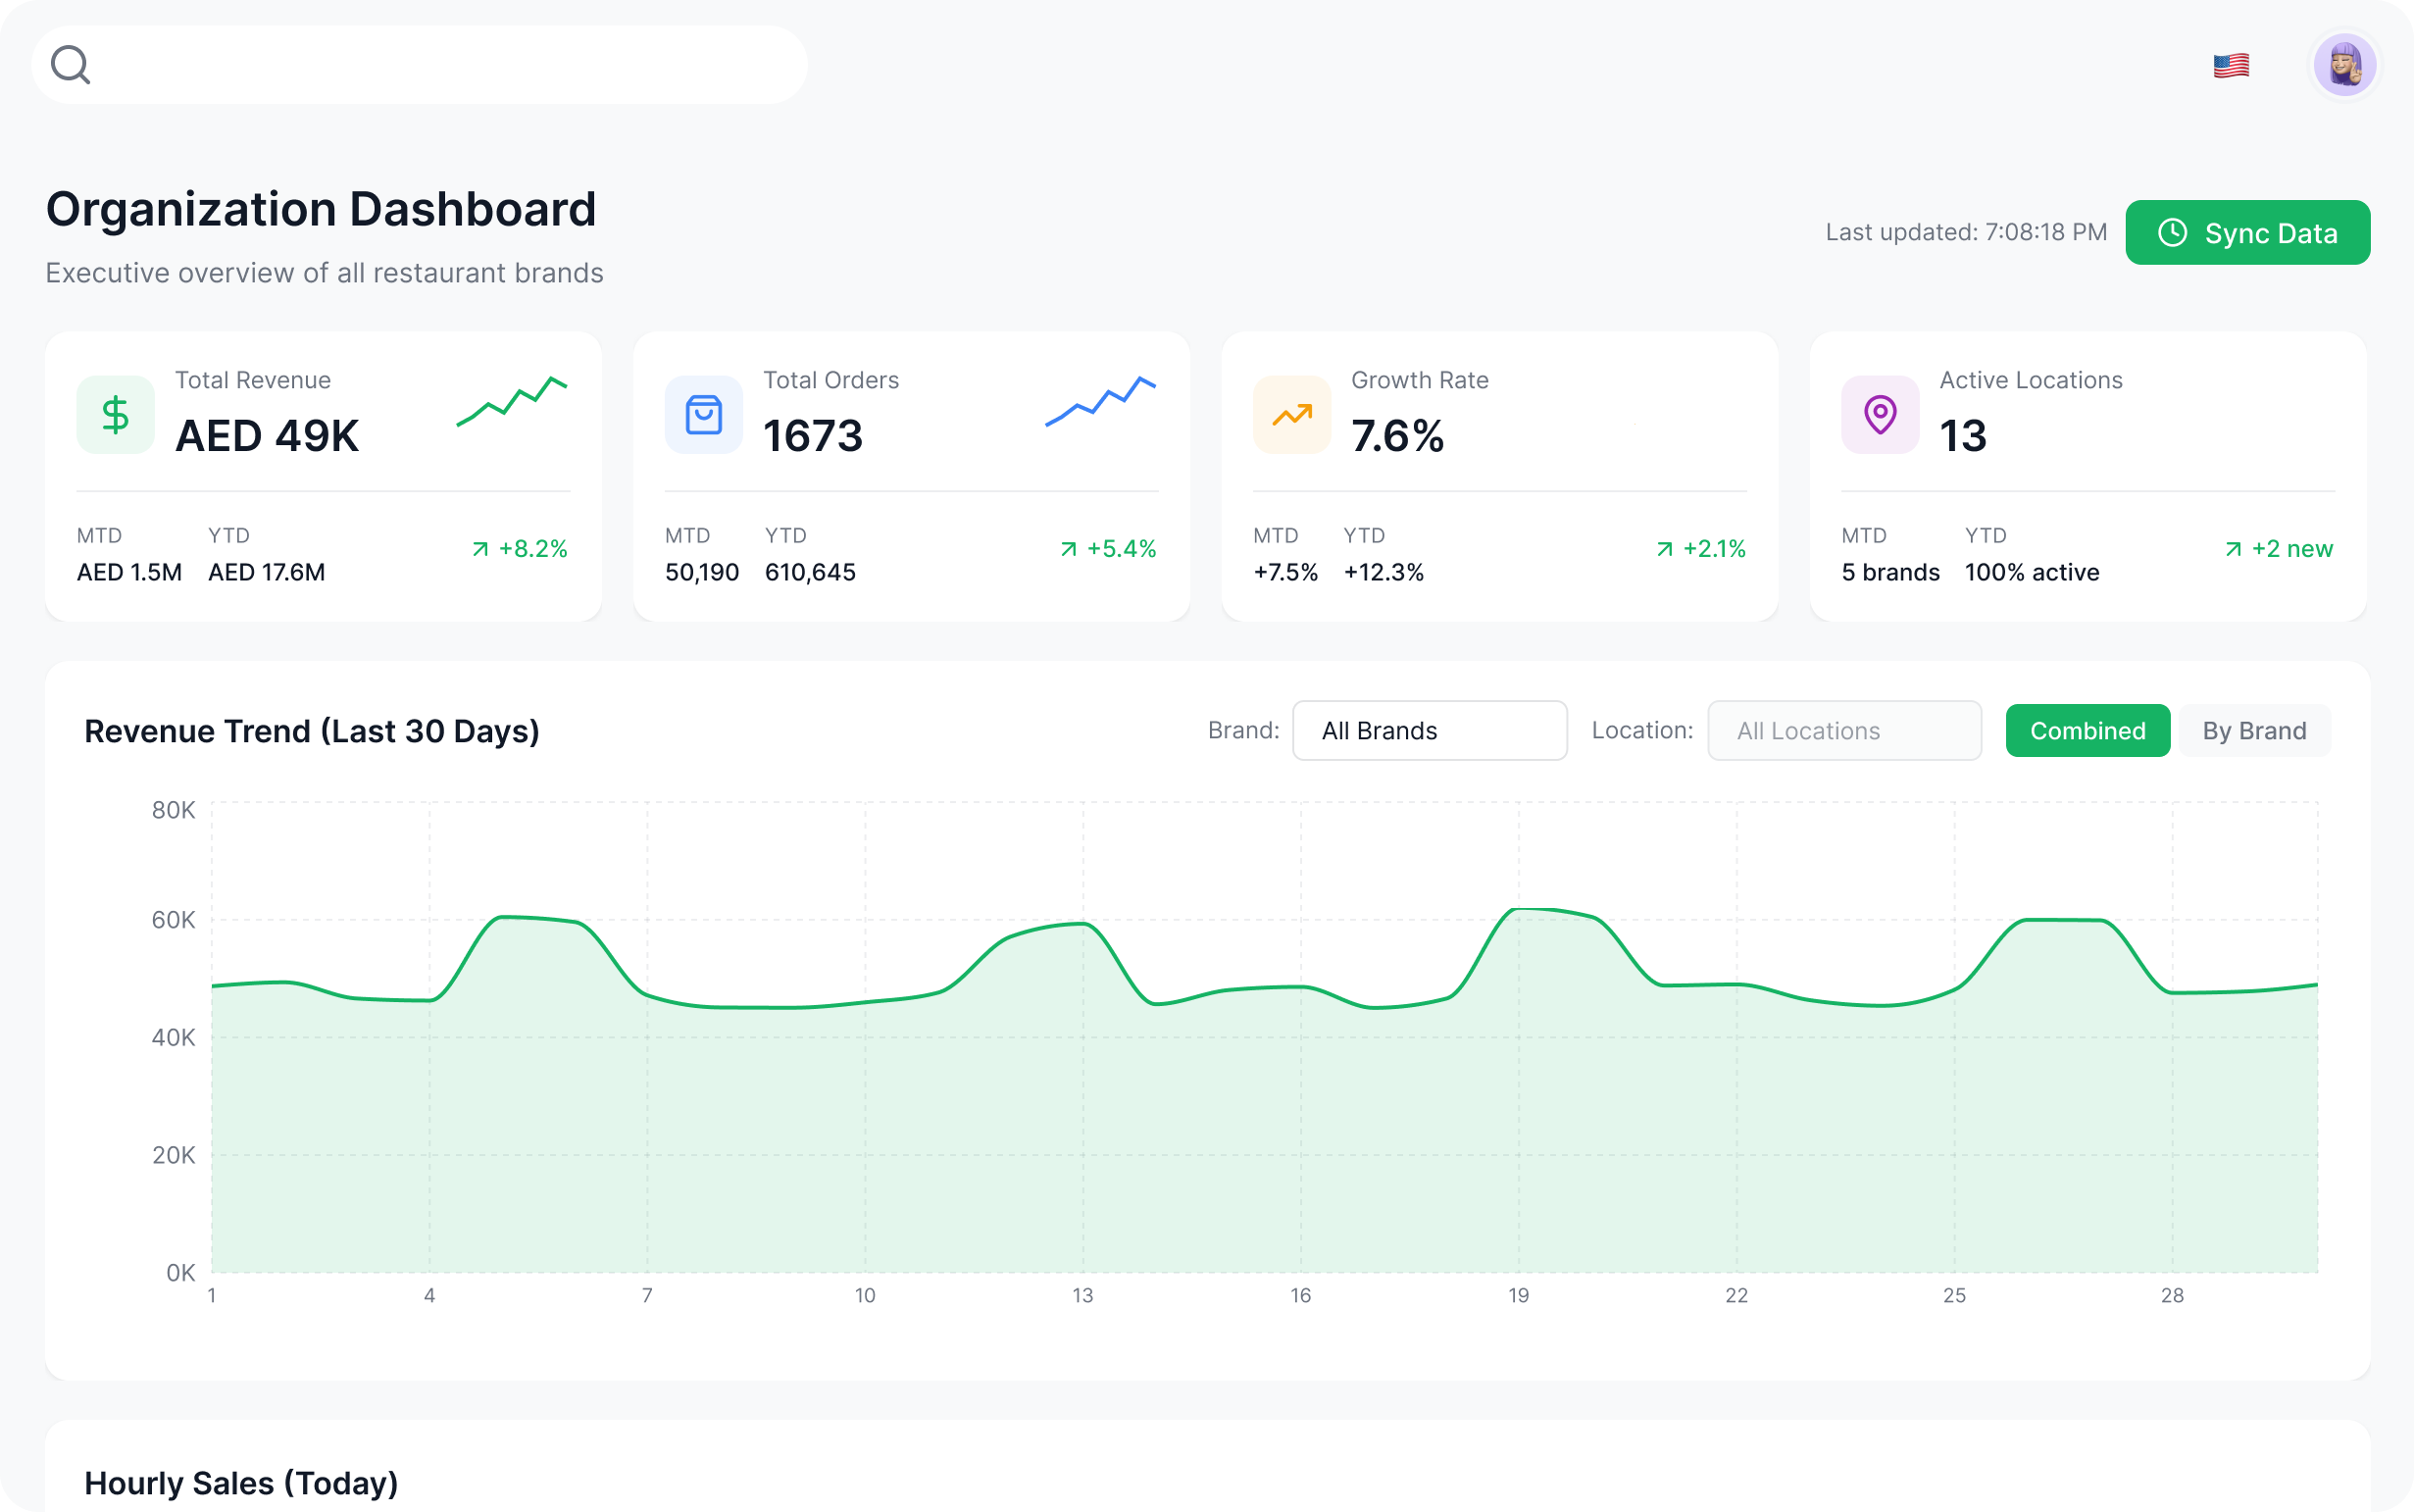Switch chart view to Combined
Viewport: 2414px width, 1512px height.
pos(2087,731)
